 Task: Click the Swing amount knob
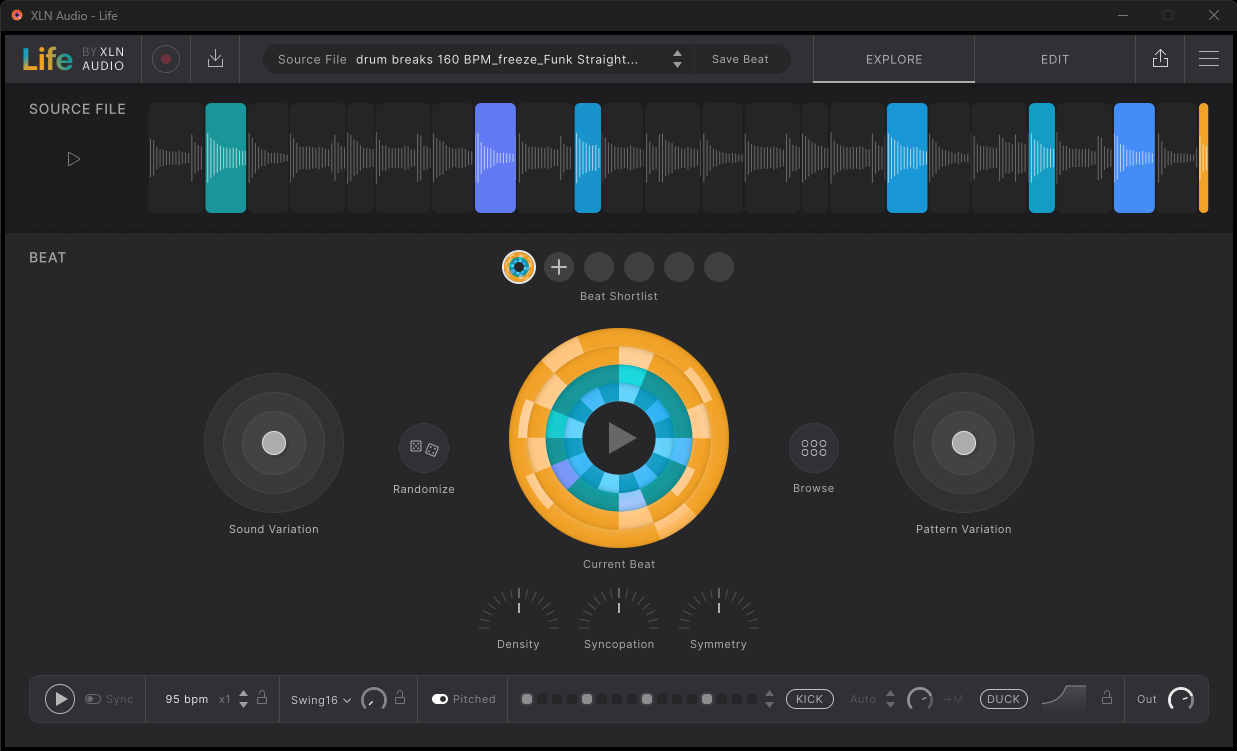click(x=373, y=699)
